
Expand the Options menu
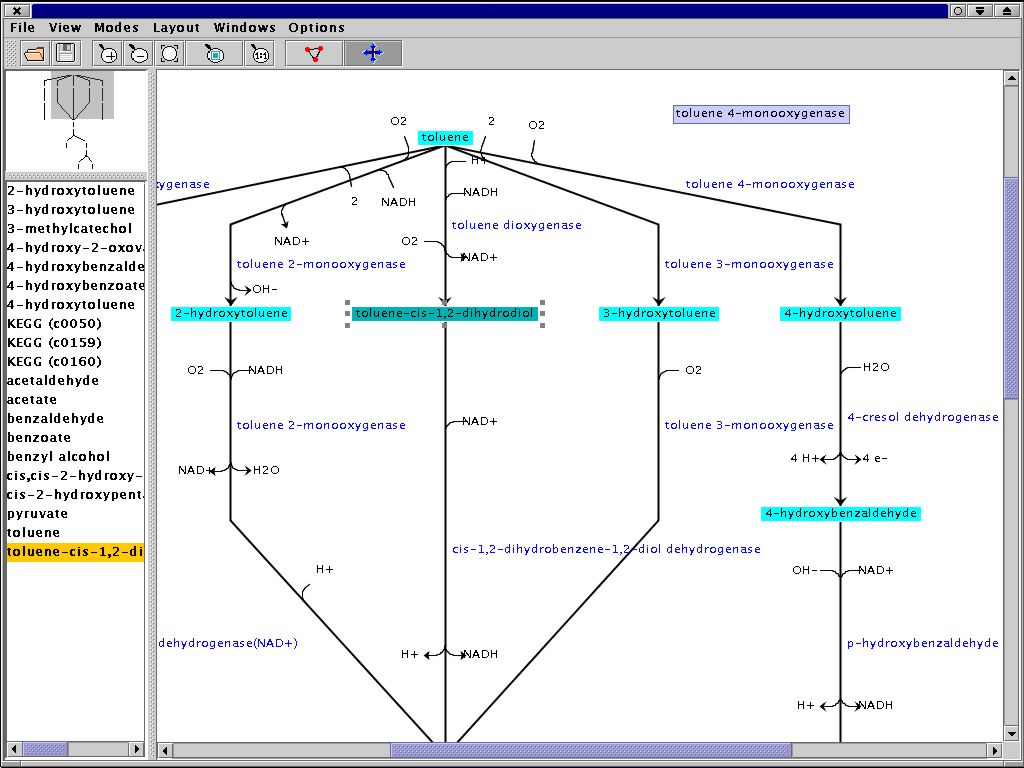click(x=316, y=28)
